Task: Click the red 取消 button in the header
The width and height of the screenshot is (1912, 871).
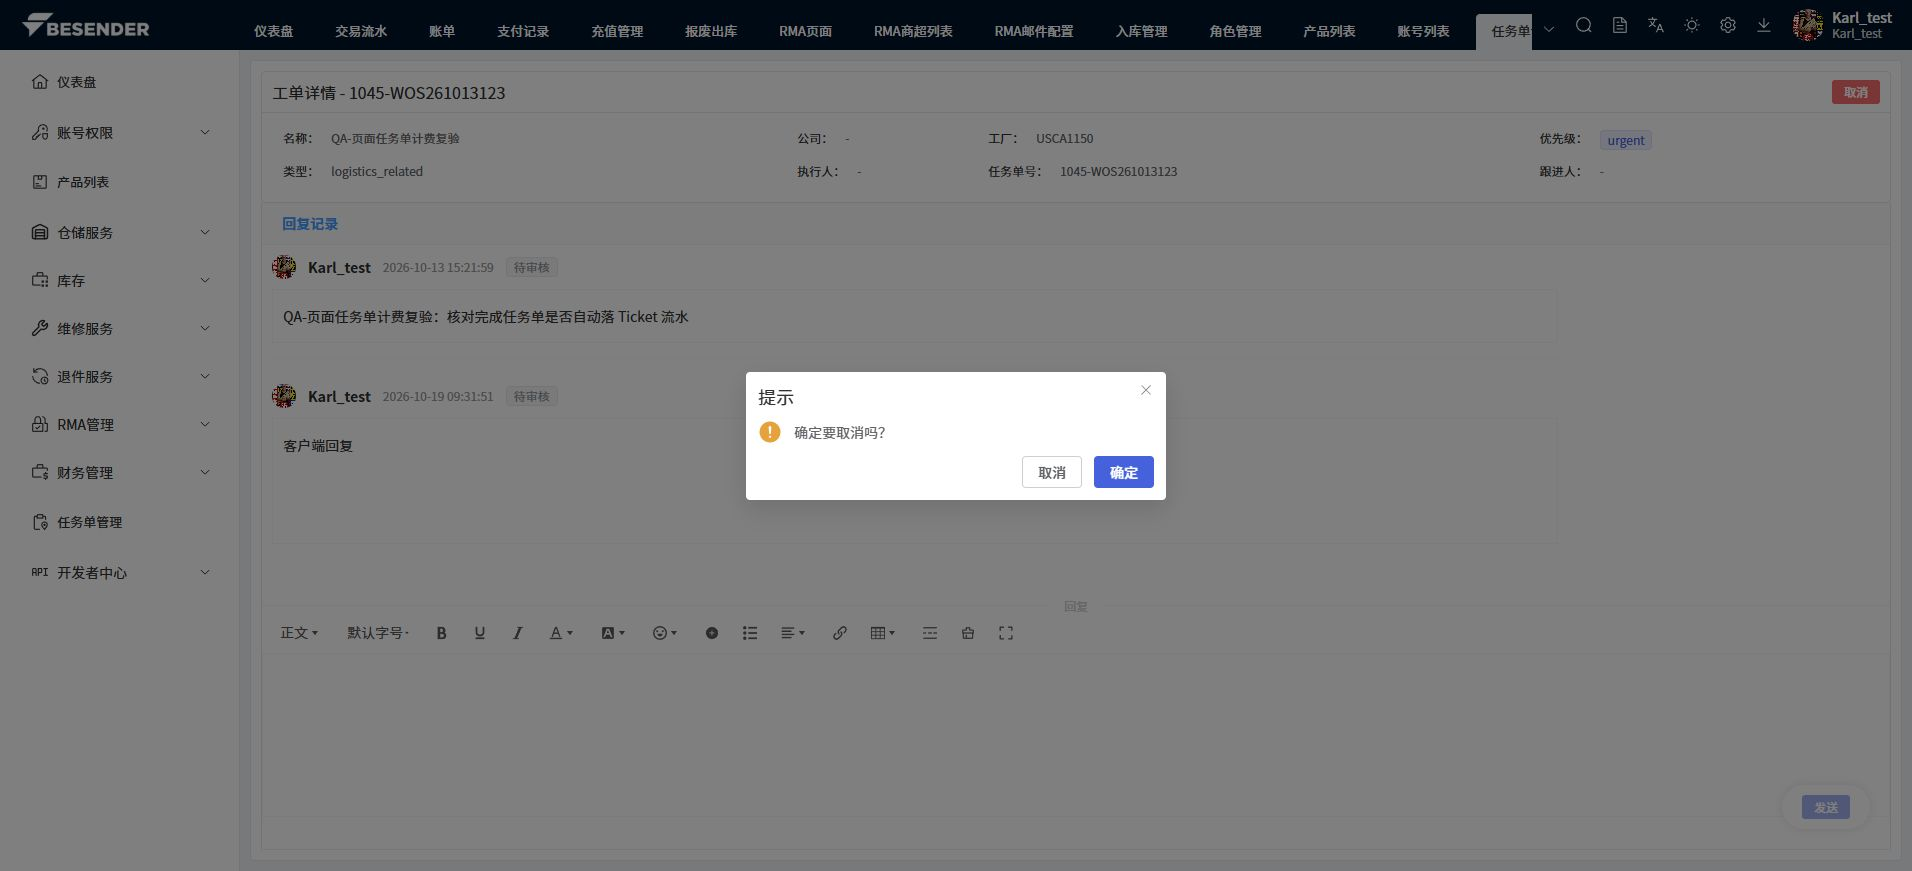Action: 1855,92
